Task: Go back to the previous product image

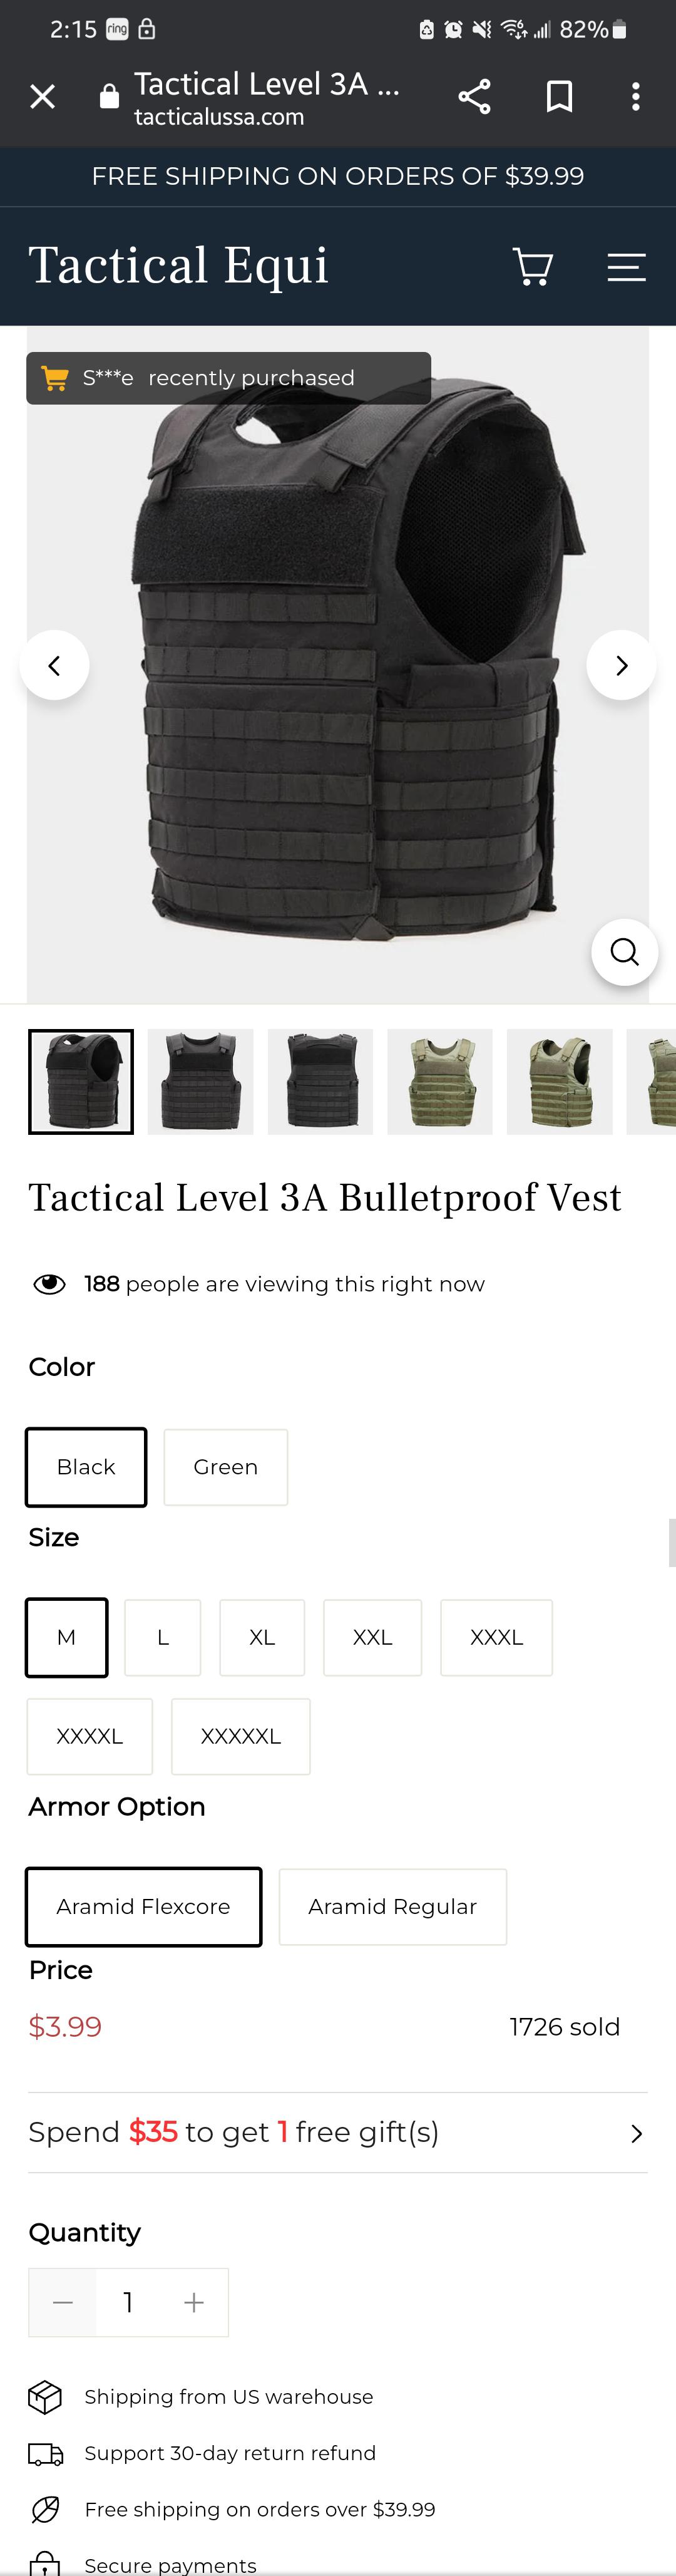Action: pos(55,664)
